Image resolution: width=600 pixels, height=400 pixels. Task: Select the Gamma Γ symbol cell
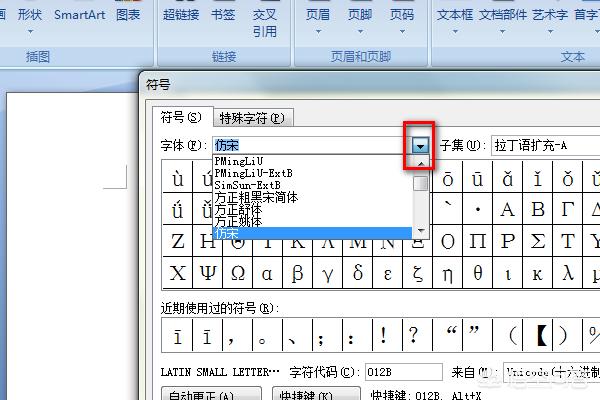point(567,209)
